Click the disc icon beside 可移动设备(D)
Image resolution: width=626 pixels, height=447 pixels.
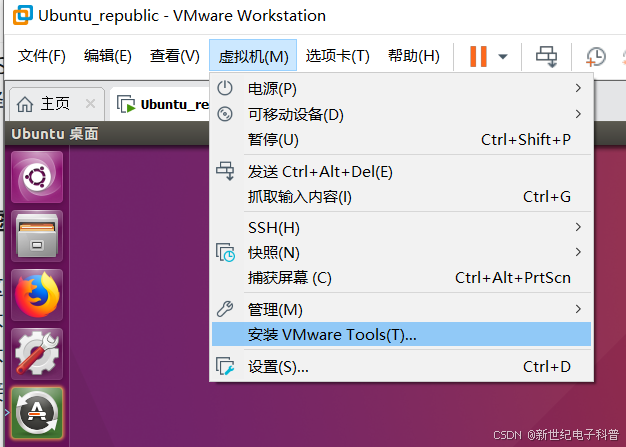coord(225,114)
